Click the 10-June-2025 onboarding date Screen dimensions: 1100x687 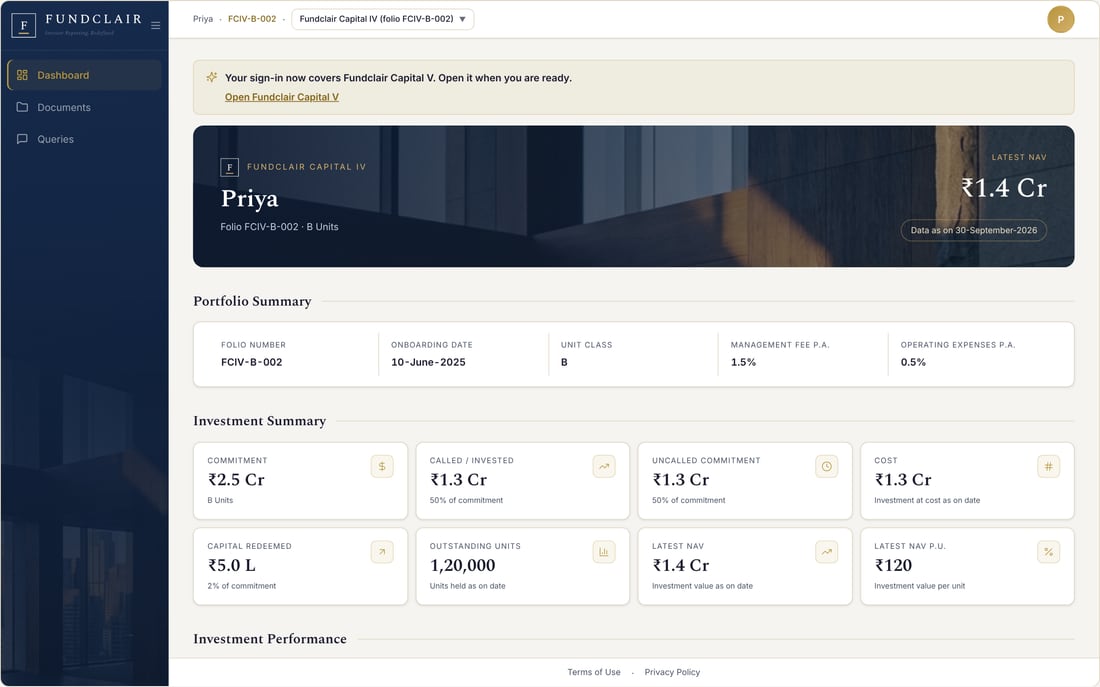click(428, 362)
